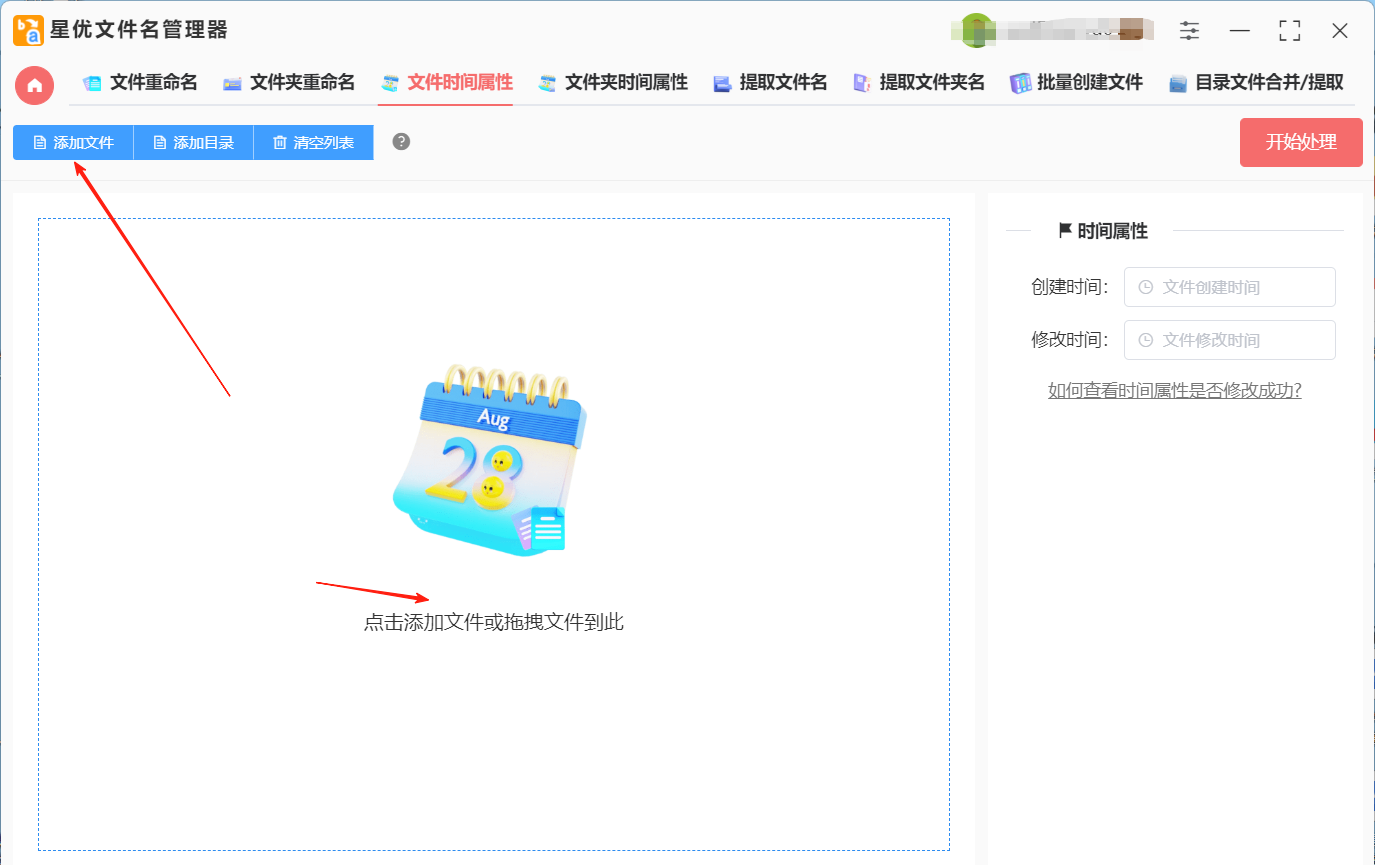Click the 添加文件 button
The height and width of the screenshot is (865, 1375).
tap(73, 143)
